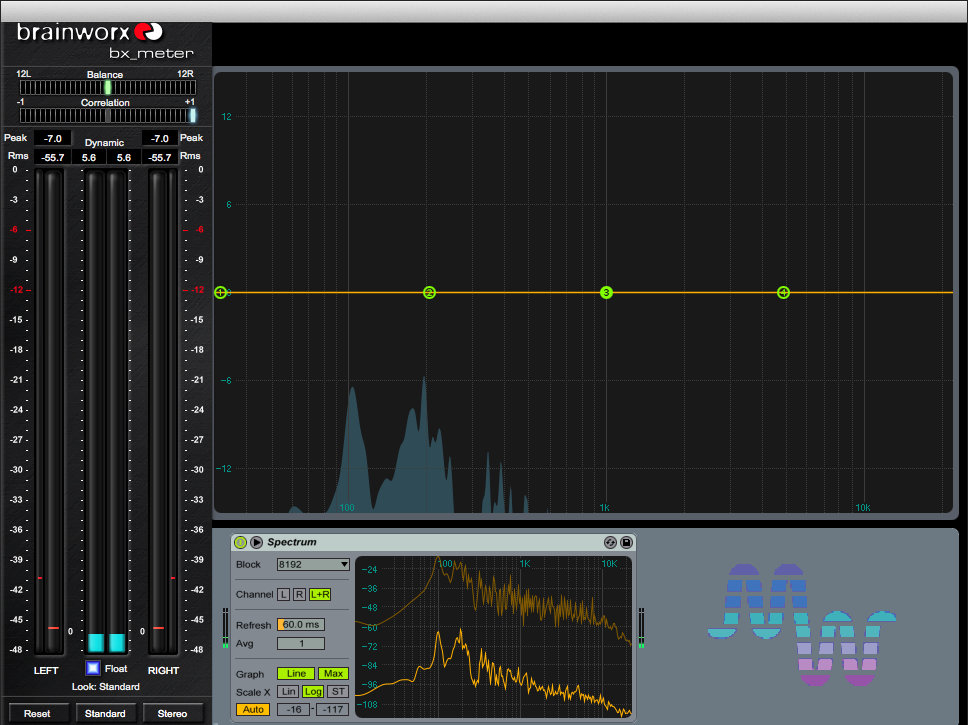Click the -16 range upper field
This screenshot has height=725, width=968.
293,710
